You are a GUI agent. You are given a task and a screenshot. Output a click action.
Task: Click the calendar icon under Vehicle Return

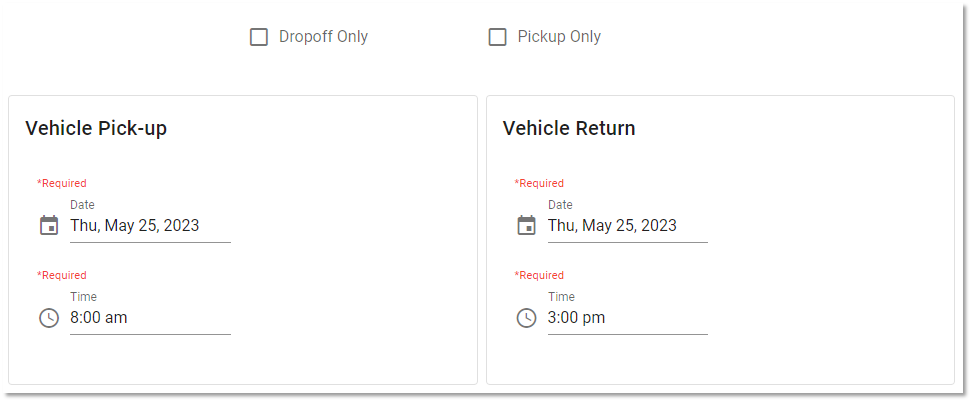pos(526,225)
